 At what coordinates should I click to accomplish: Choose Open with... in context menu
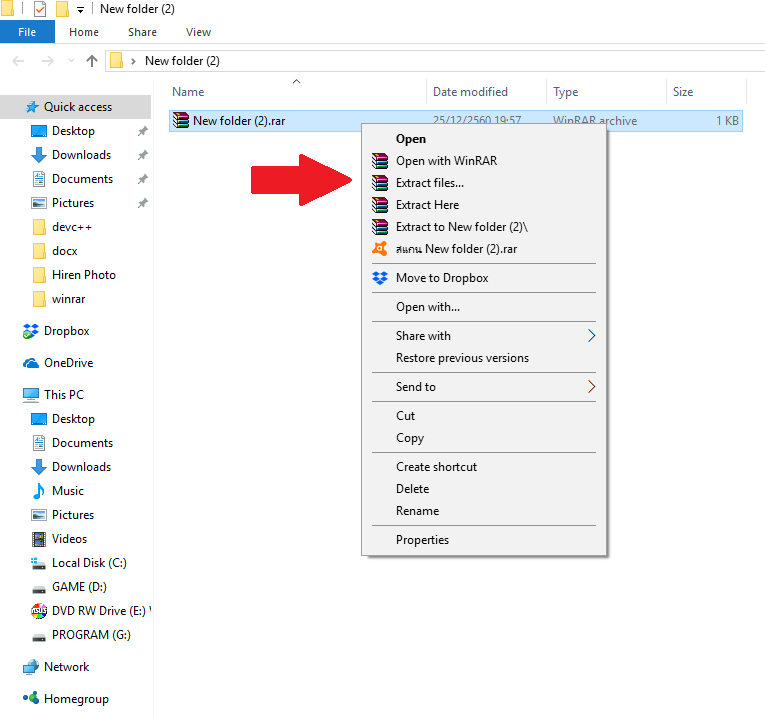point(484,307)
